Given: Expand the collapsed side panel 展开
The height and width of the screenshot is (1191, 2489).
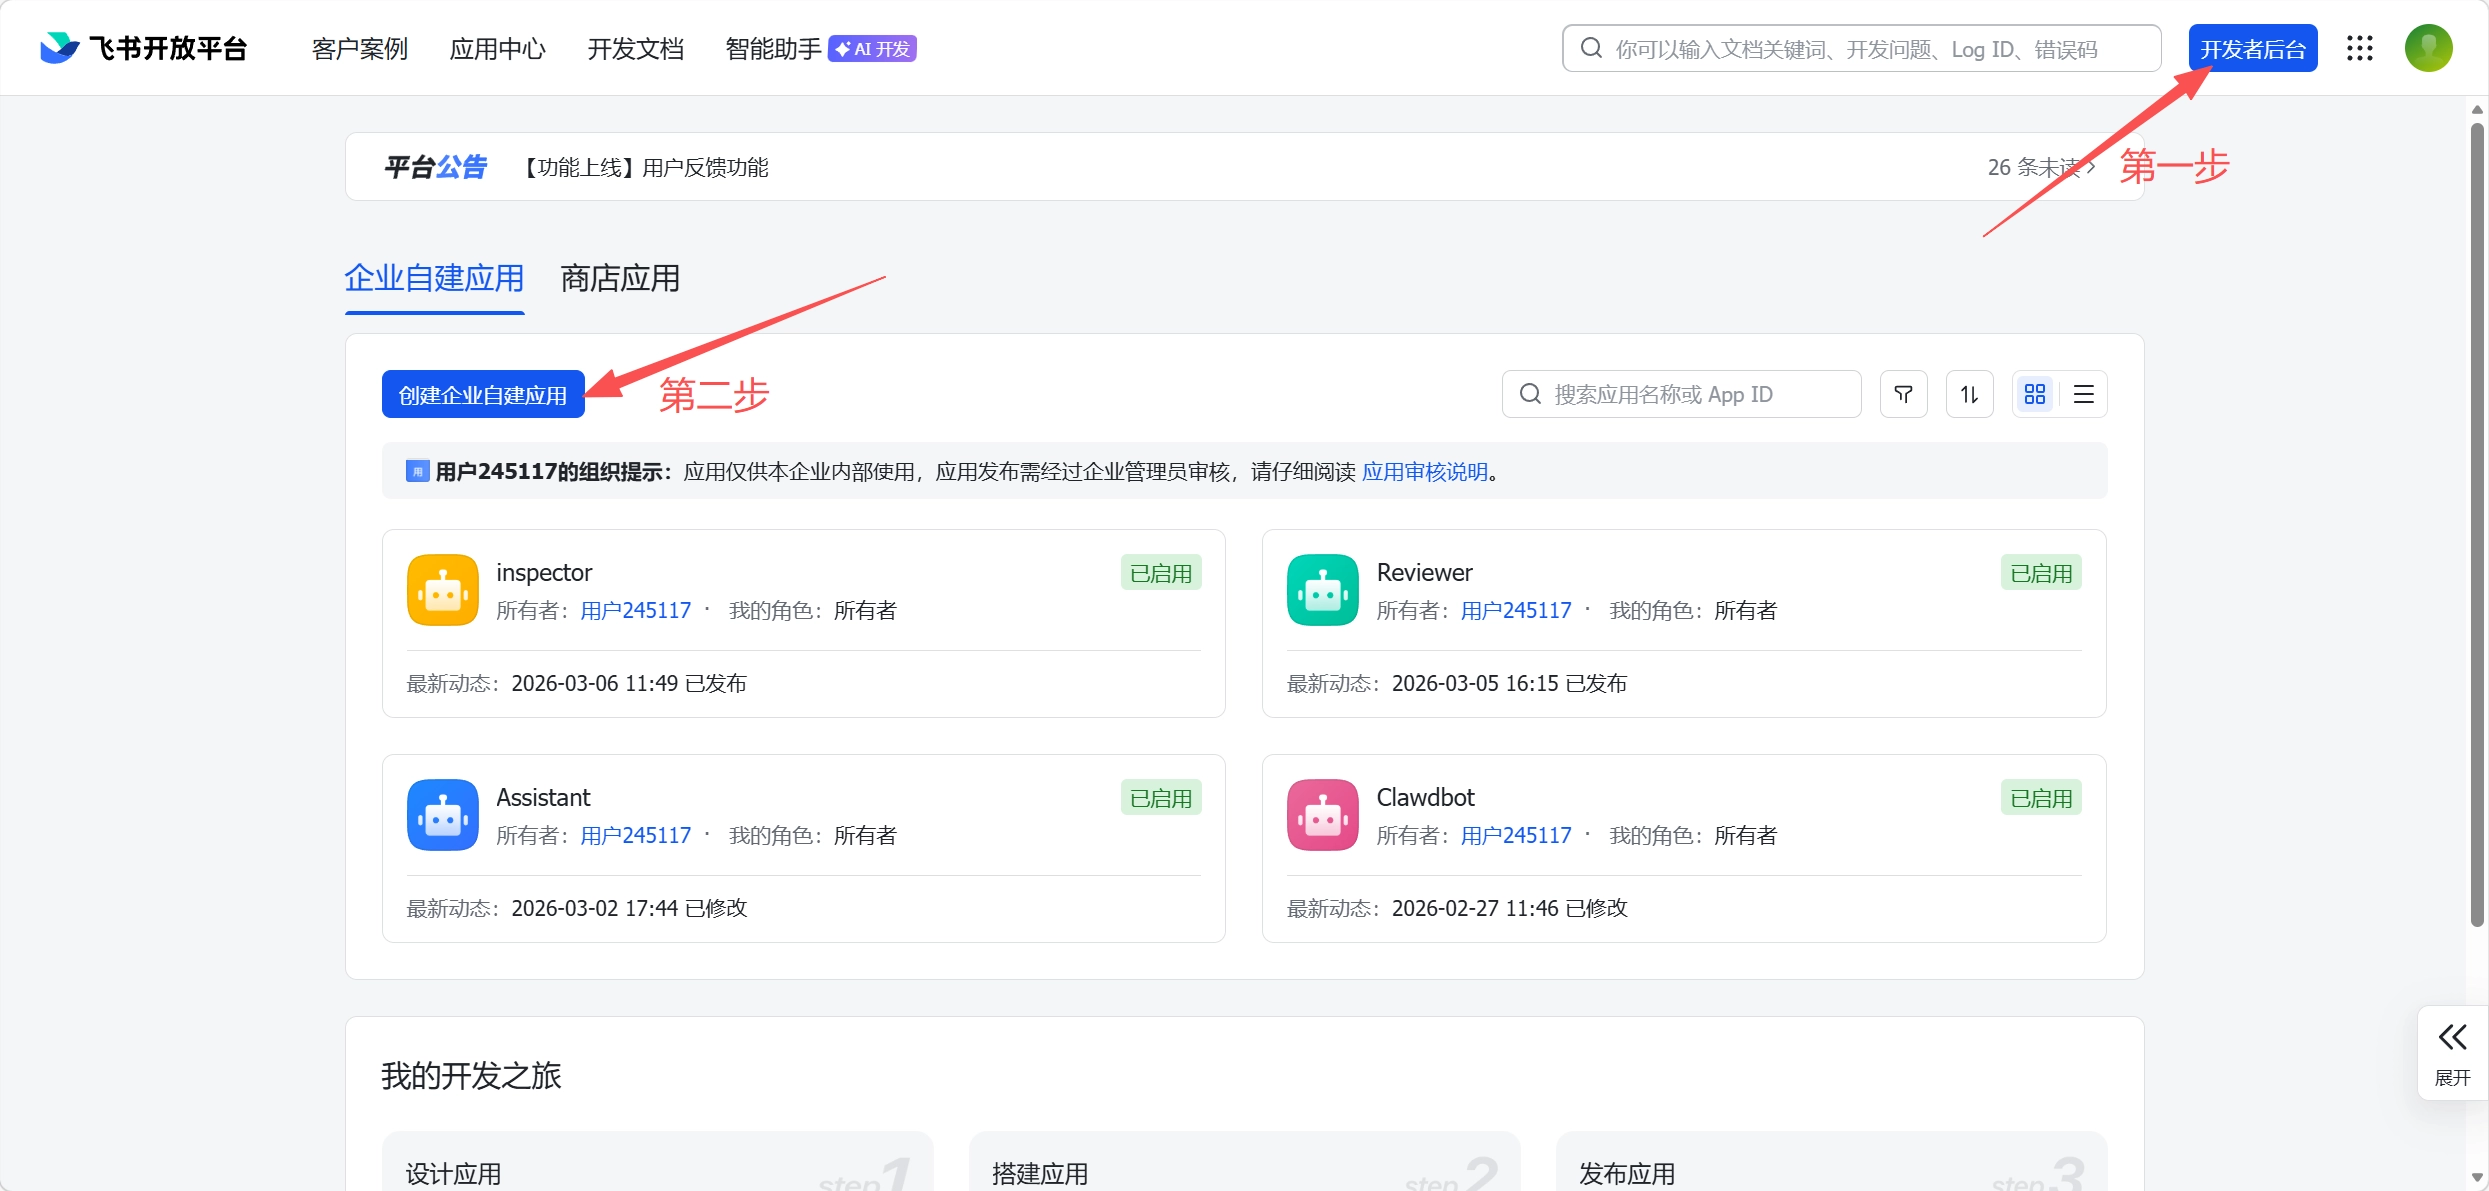Looking at the screenshot, I should coord(2452,1052).
